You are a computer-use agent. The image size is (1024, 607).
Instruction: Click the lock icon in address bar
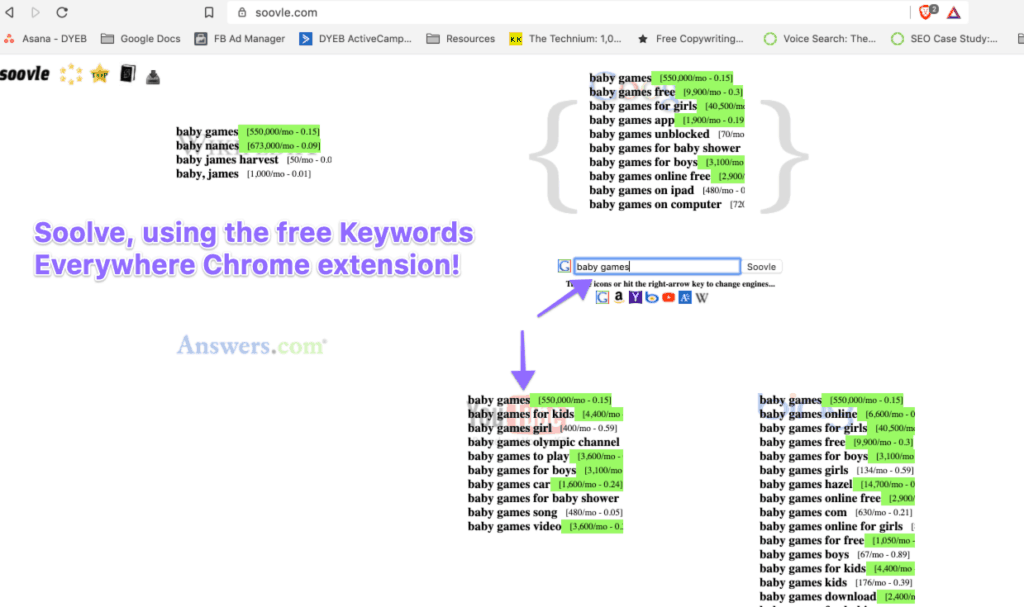242,12
